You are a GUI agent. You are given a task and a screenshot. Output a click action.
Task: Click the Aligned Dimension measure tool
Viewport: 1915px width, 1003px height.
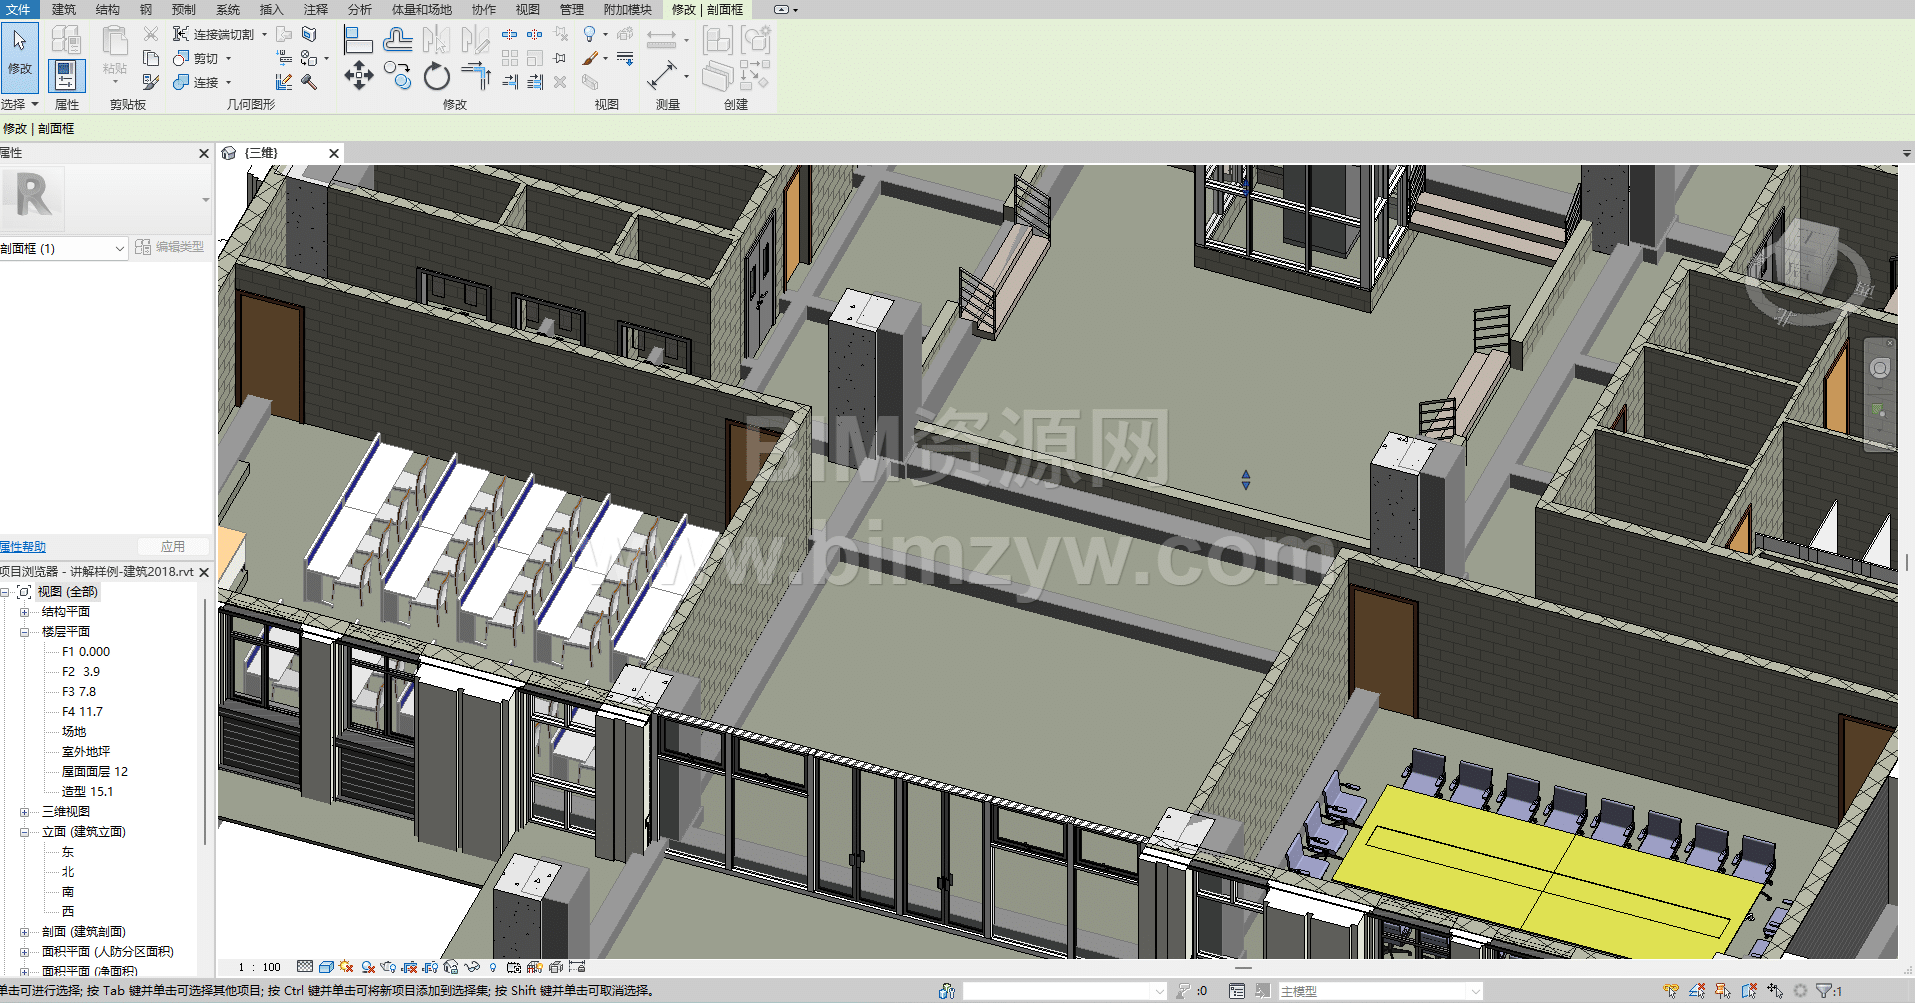[x=661, y=76]
